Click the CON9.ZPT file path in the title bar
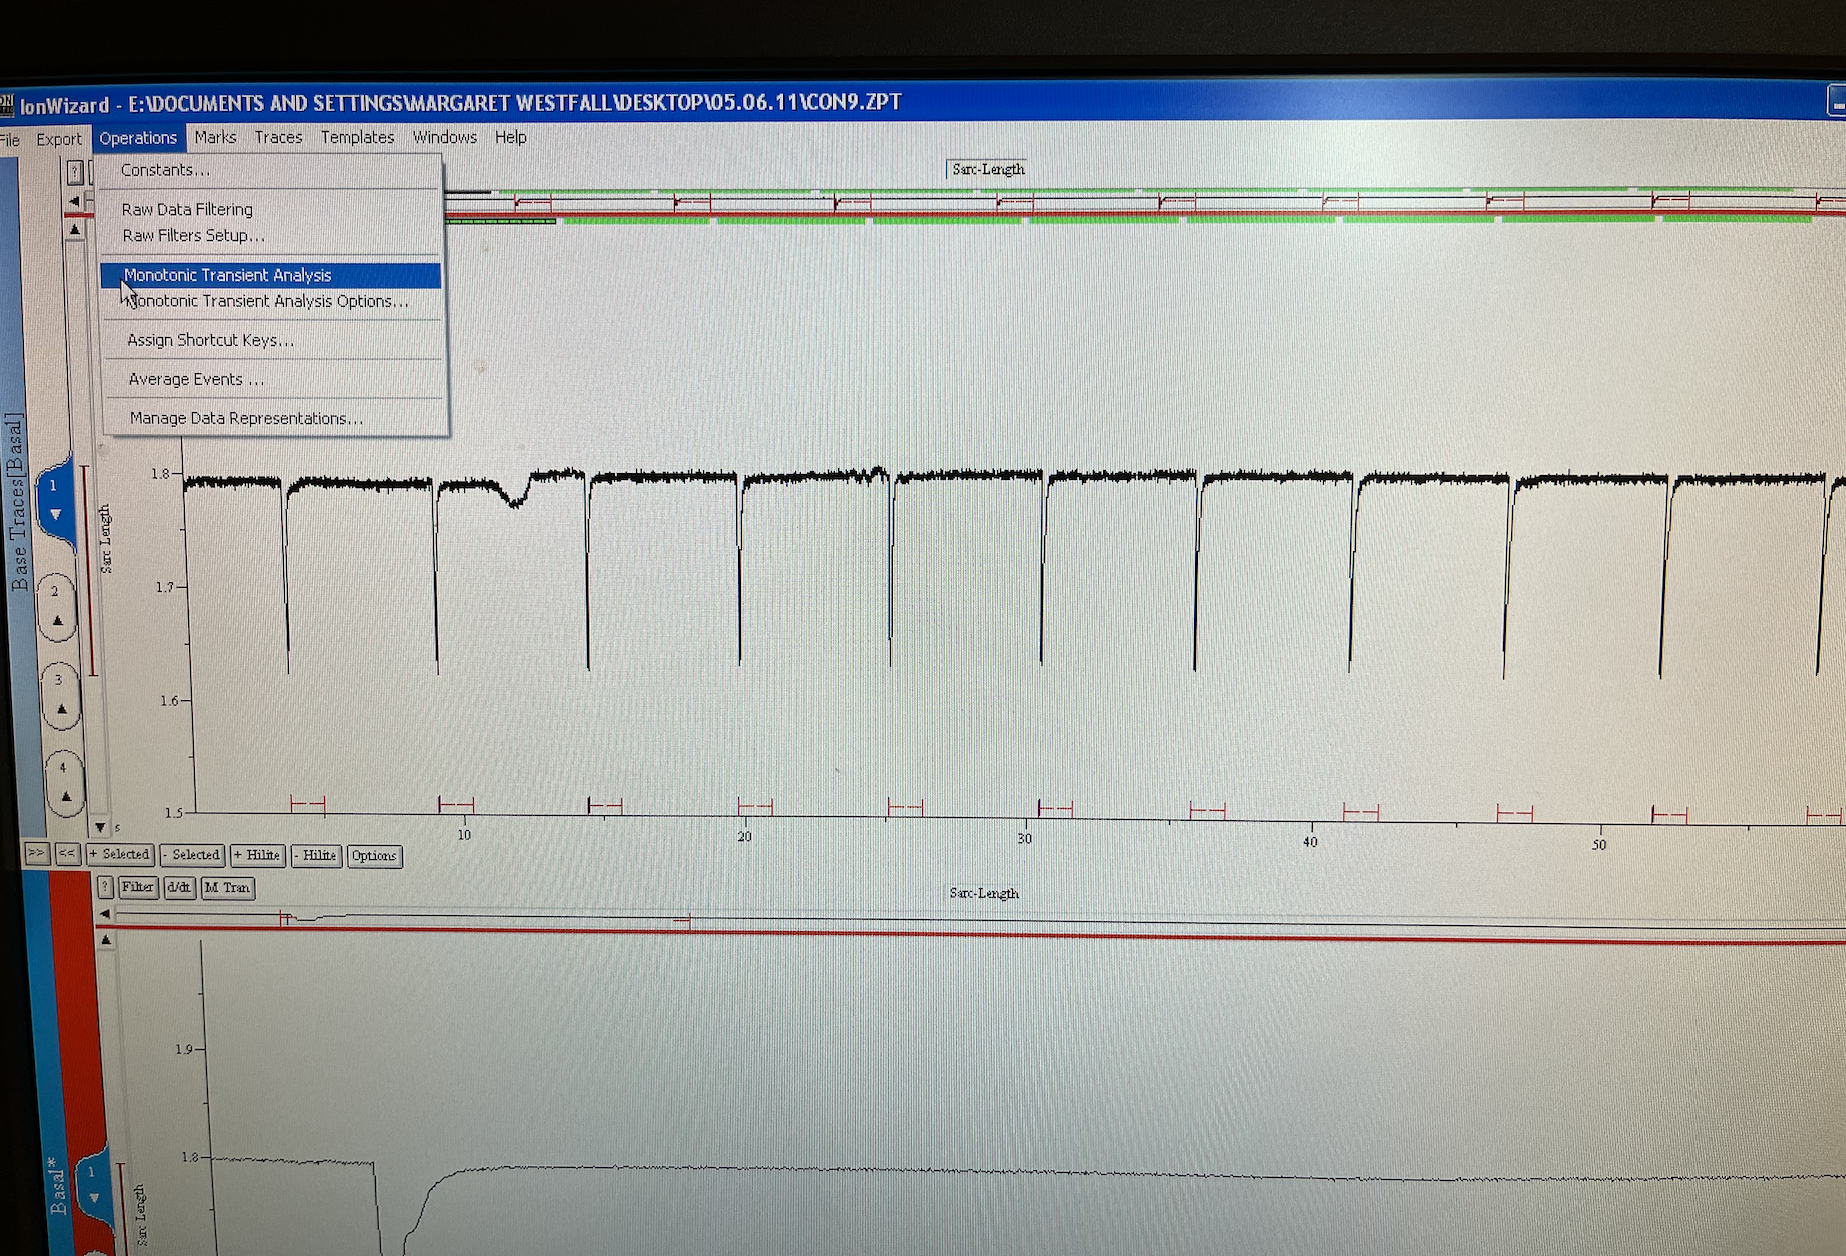The height and width of the screenshot is (1256, 1846). click(515, 103)
